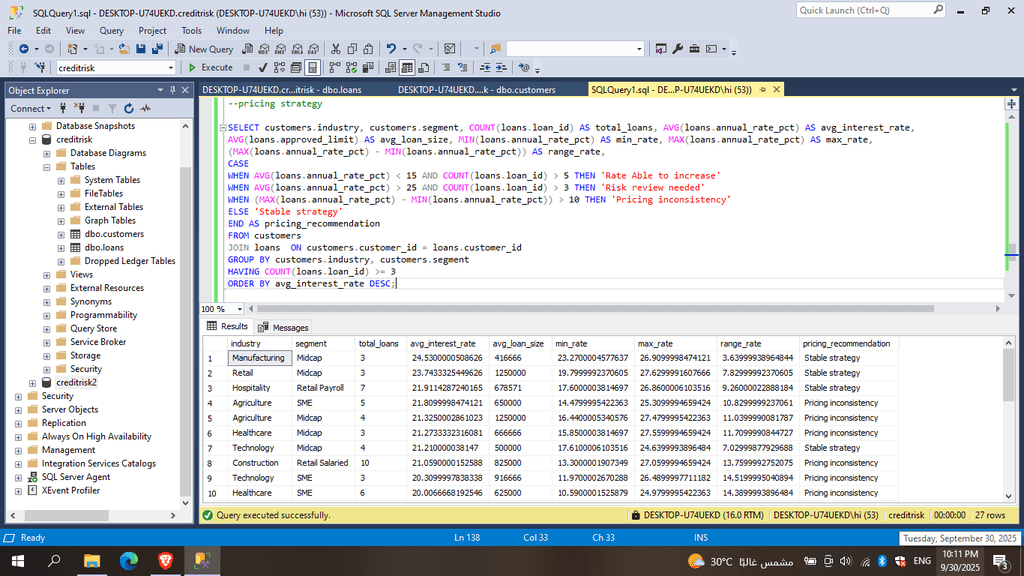Screen dimensions: 1024x576
Task: Click the Properties wrench icon in toolbar
Action: click(677, 49)
